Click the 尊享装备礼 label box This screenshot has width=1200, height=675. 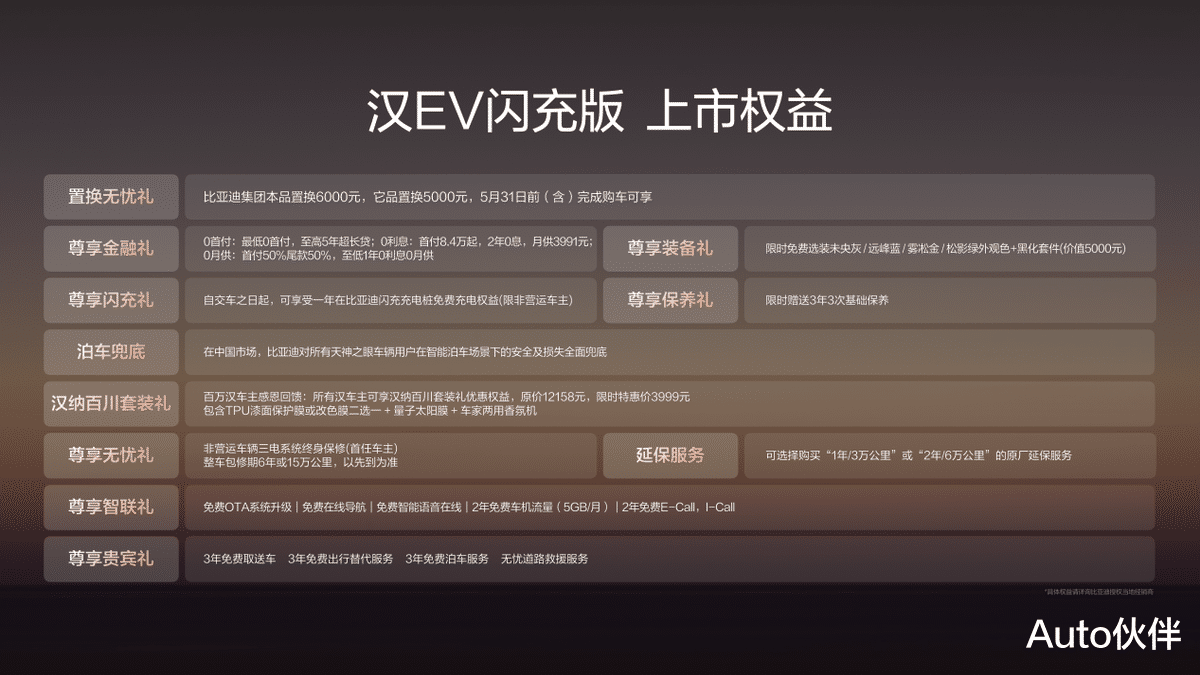coord(670,249)
